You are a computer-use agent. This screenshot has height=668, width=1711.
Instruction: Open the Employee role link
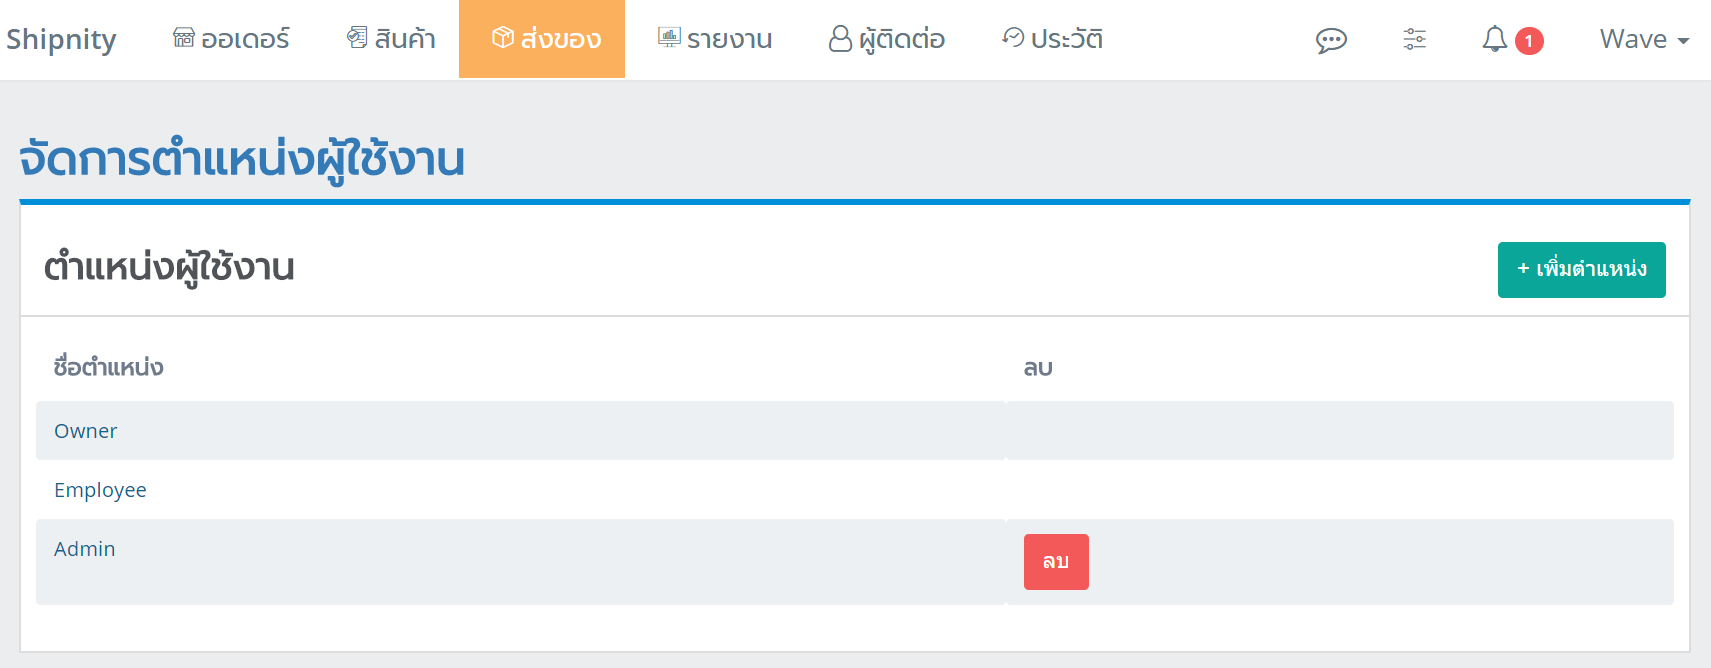tap(100, 490)
